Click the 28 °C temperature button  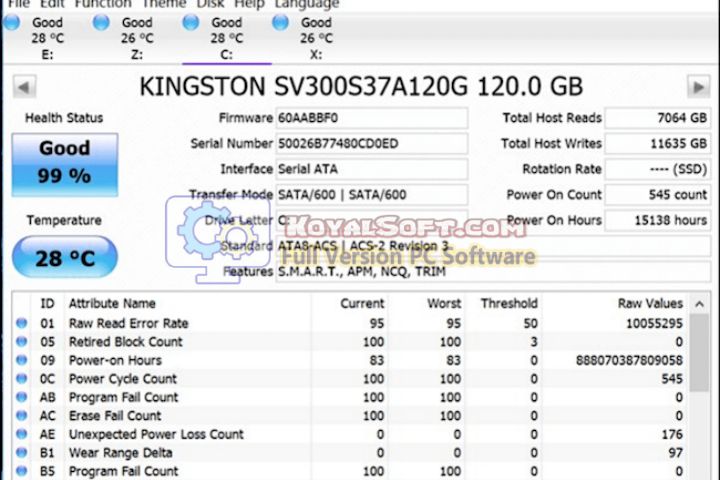coord(65,257)
